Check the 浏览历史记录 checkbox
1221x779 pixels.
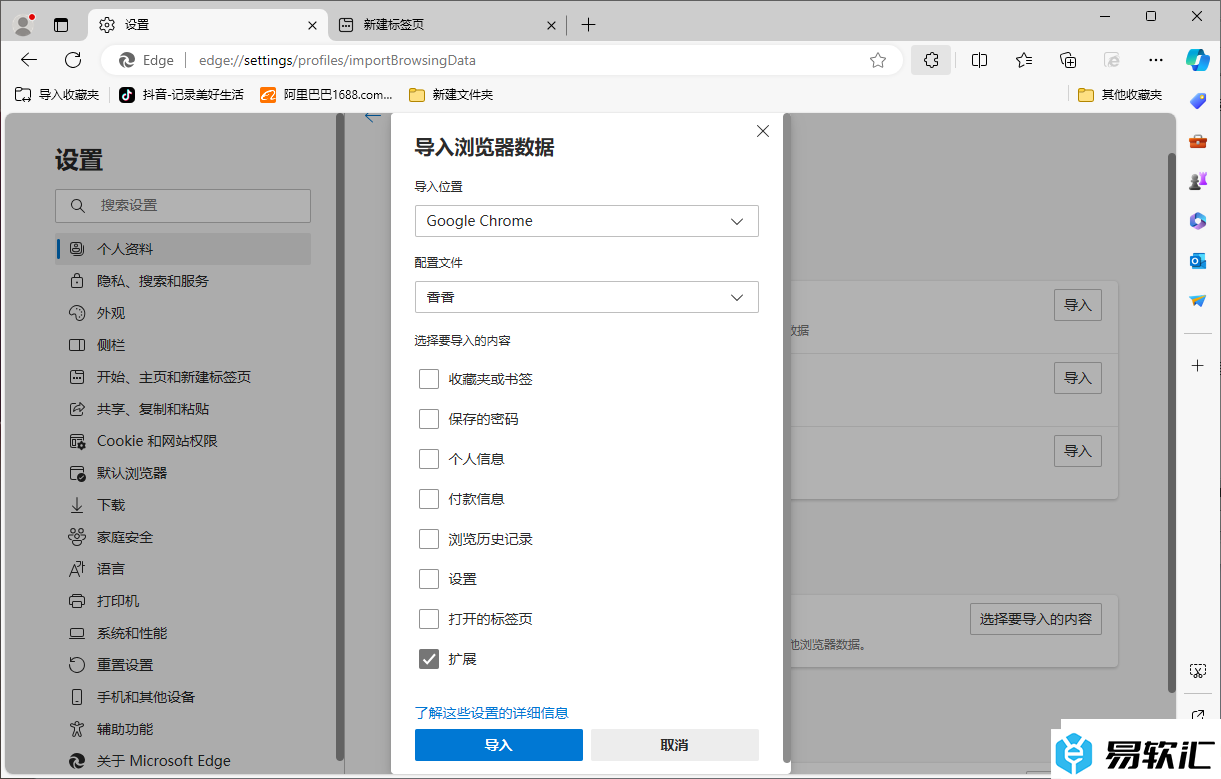tap(429, 539)
